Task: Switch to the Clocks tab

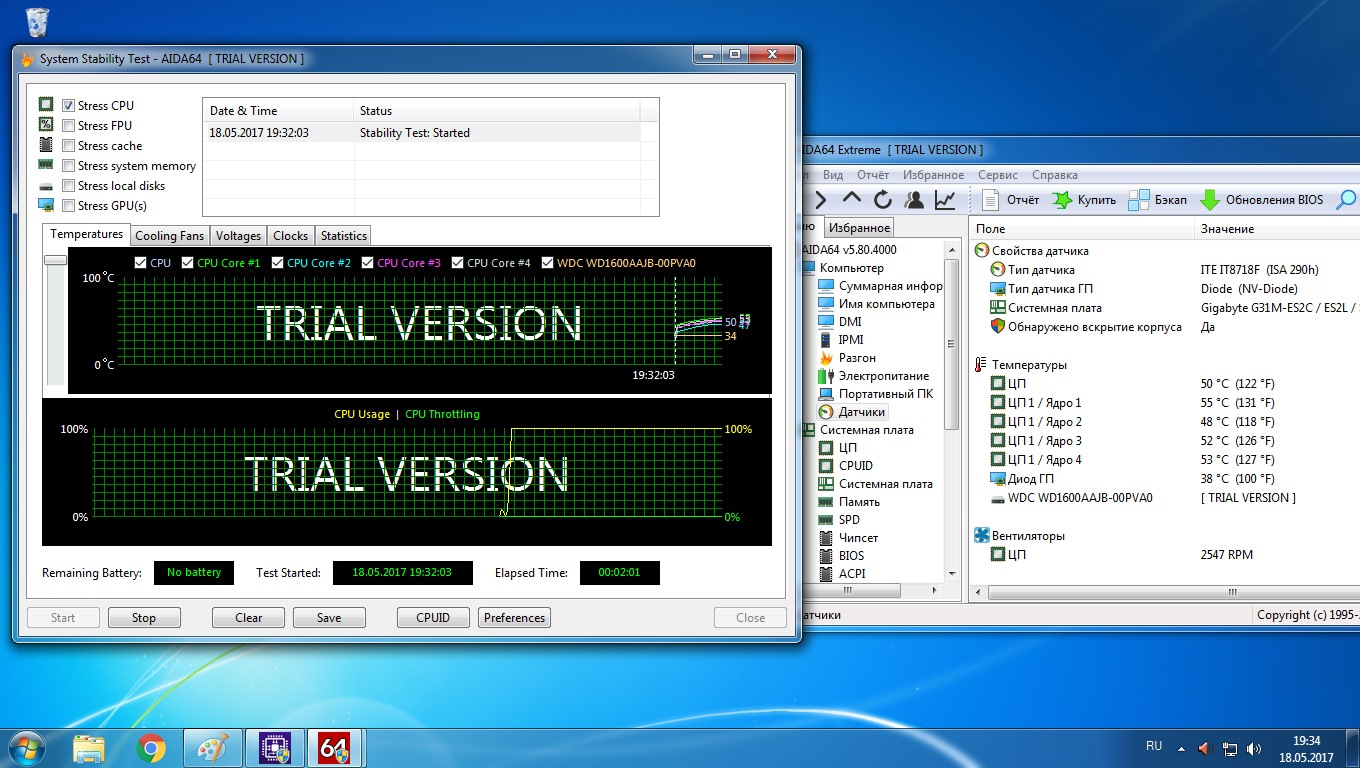Action: pos(290,236)
